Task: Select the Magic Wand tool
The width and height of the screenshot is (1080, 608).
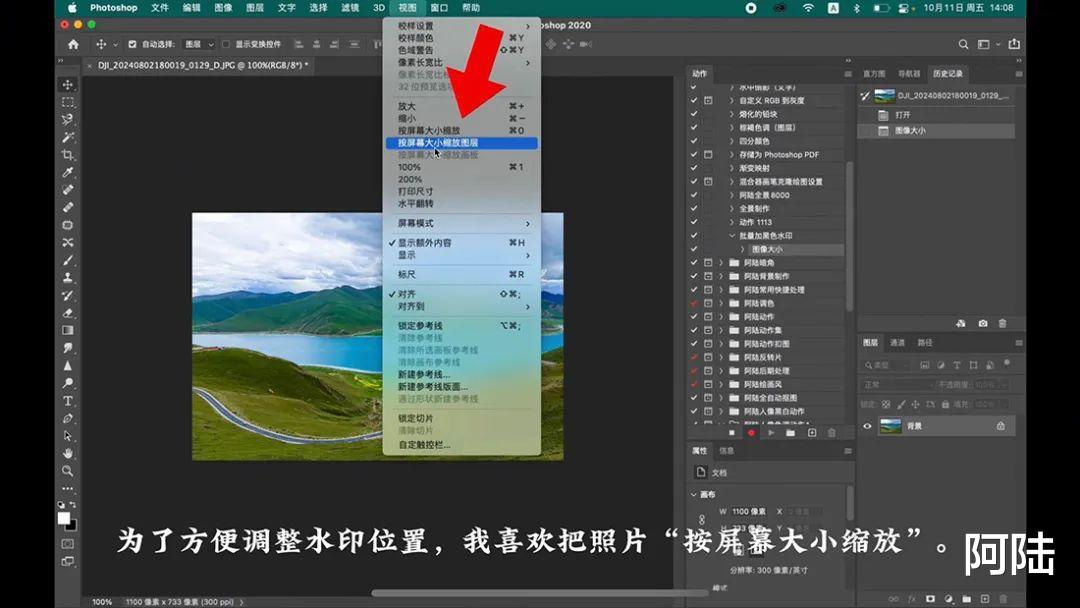Action: point(68,137)
